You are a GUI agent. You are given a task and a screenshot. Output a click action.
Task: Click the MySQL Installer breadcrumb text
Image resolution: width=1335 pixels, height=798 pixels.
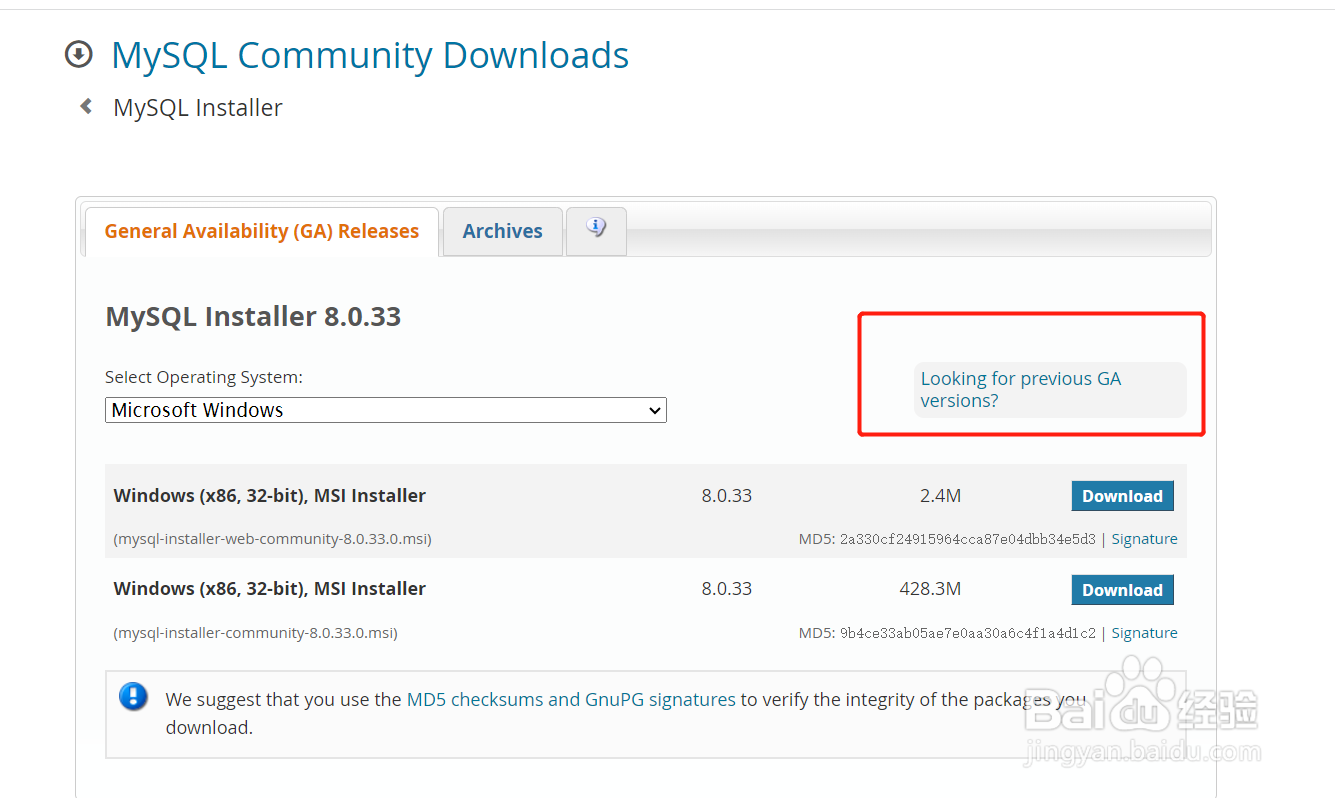198,108
